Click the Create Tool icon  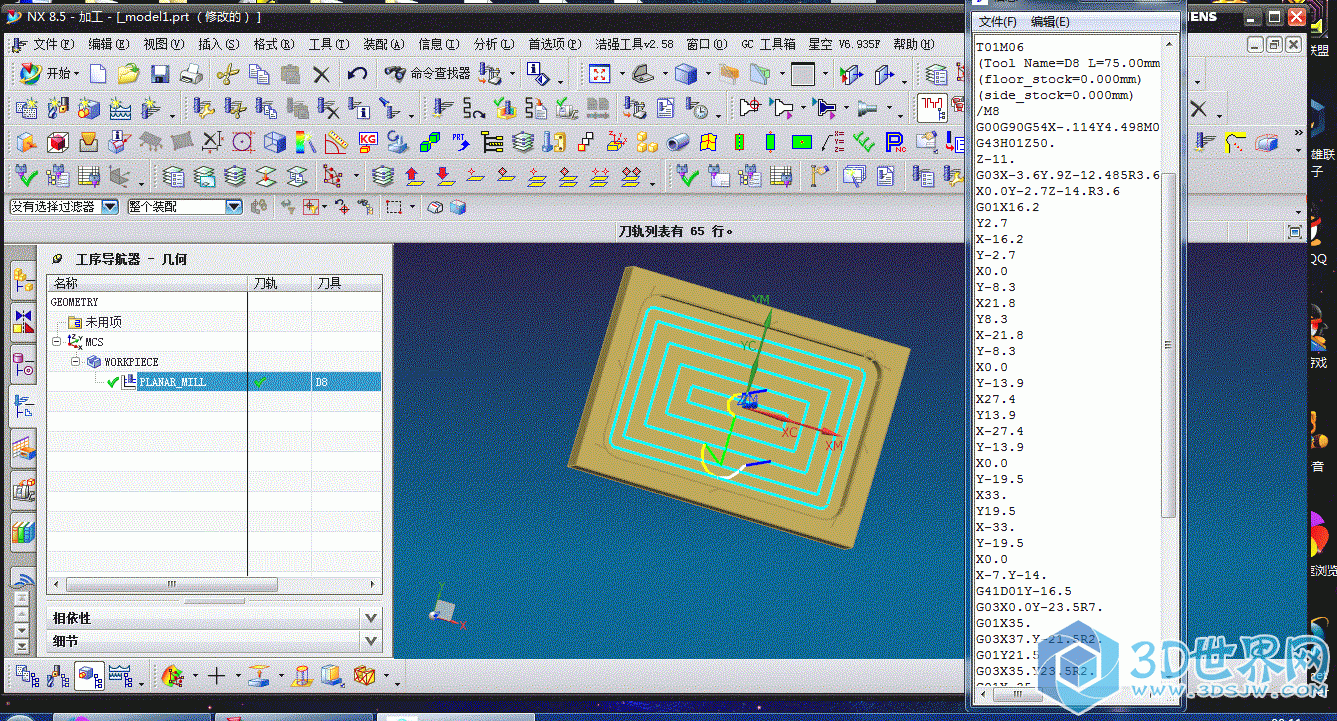click(58, 107)
